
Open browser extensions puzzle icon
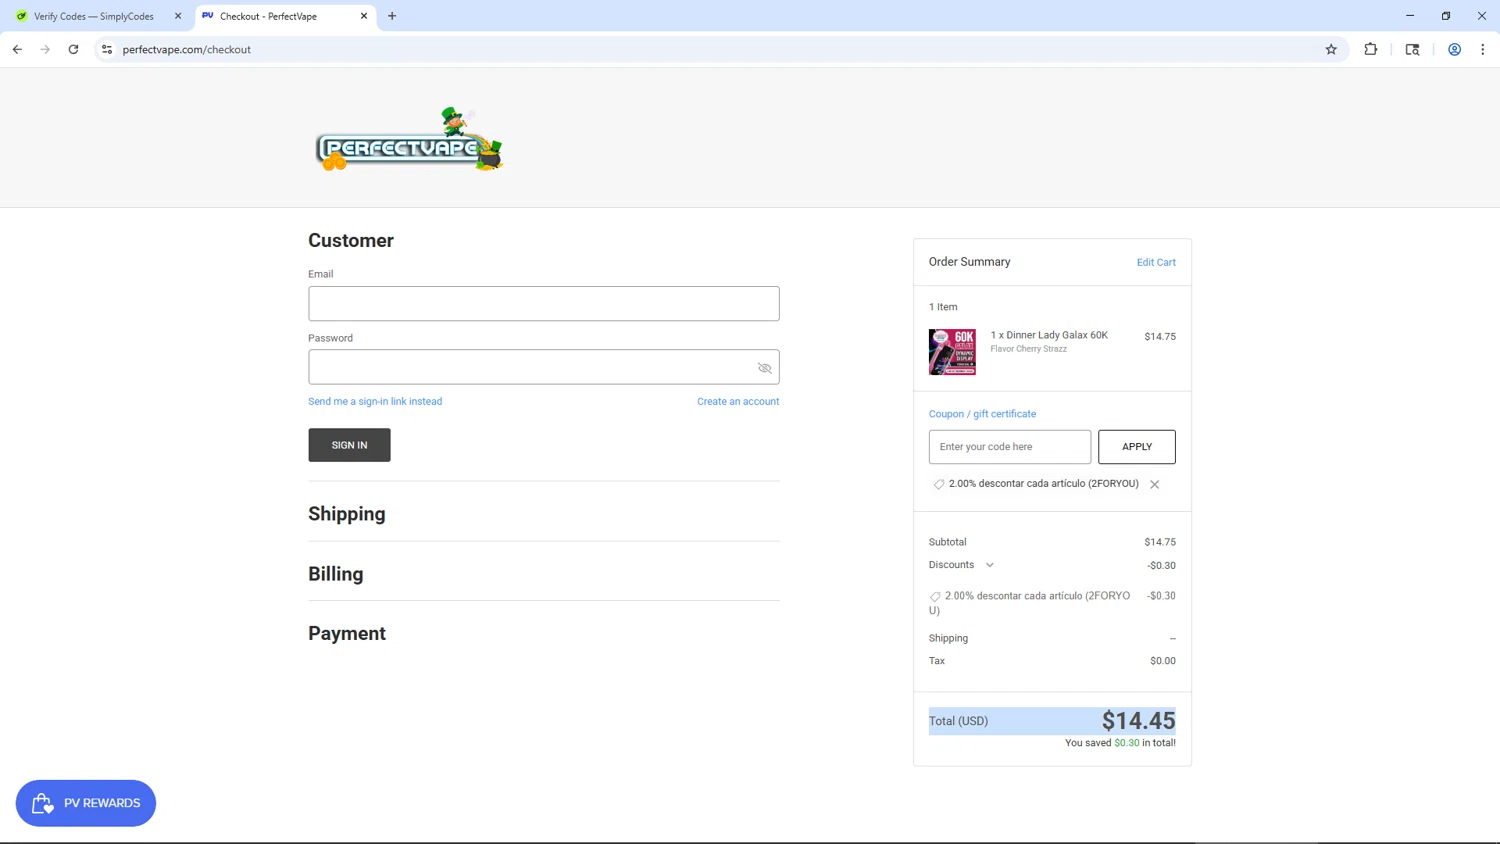click(1371, 49)
